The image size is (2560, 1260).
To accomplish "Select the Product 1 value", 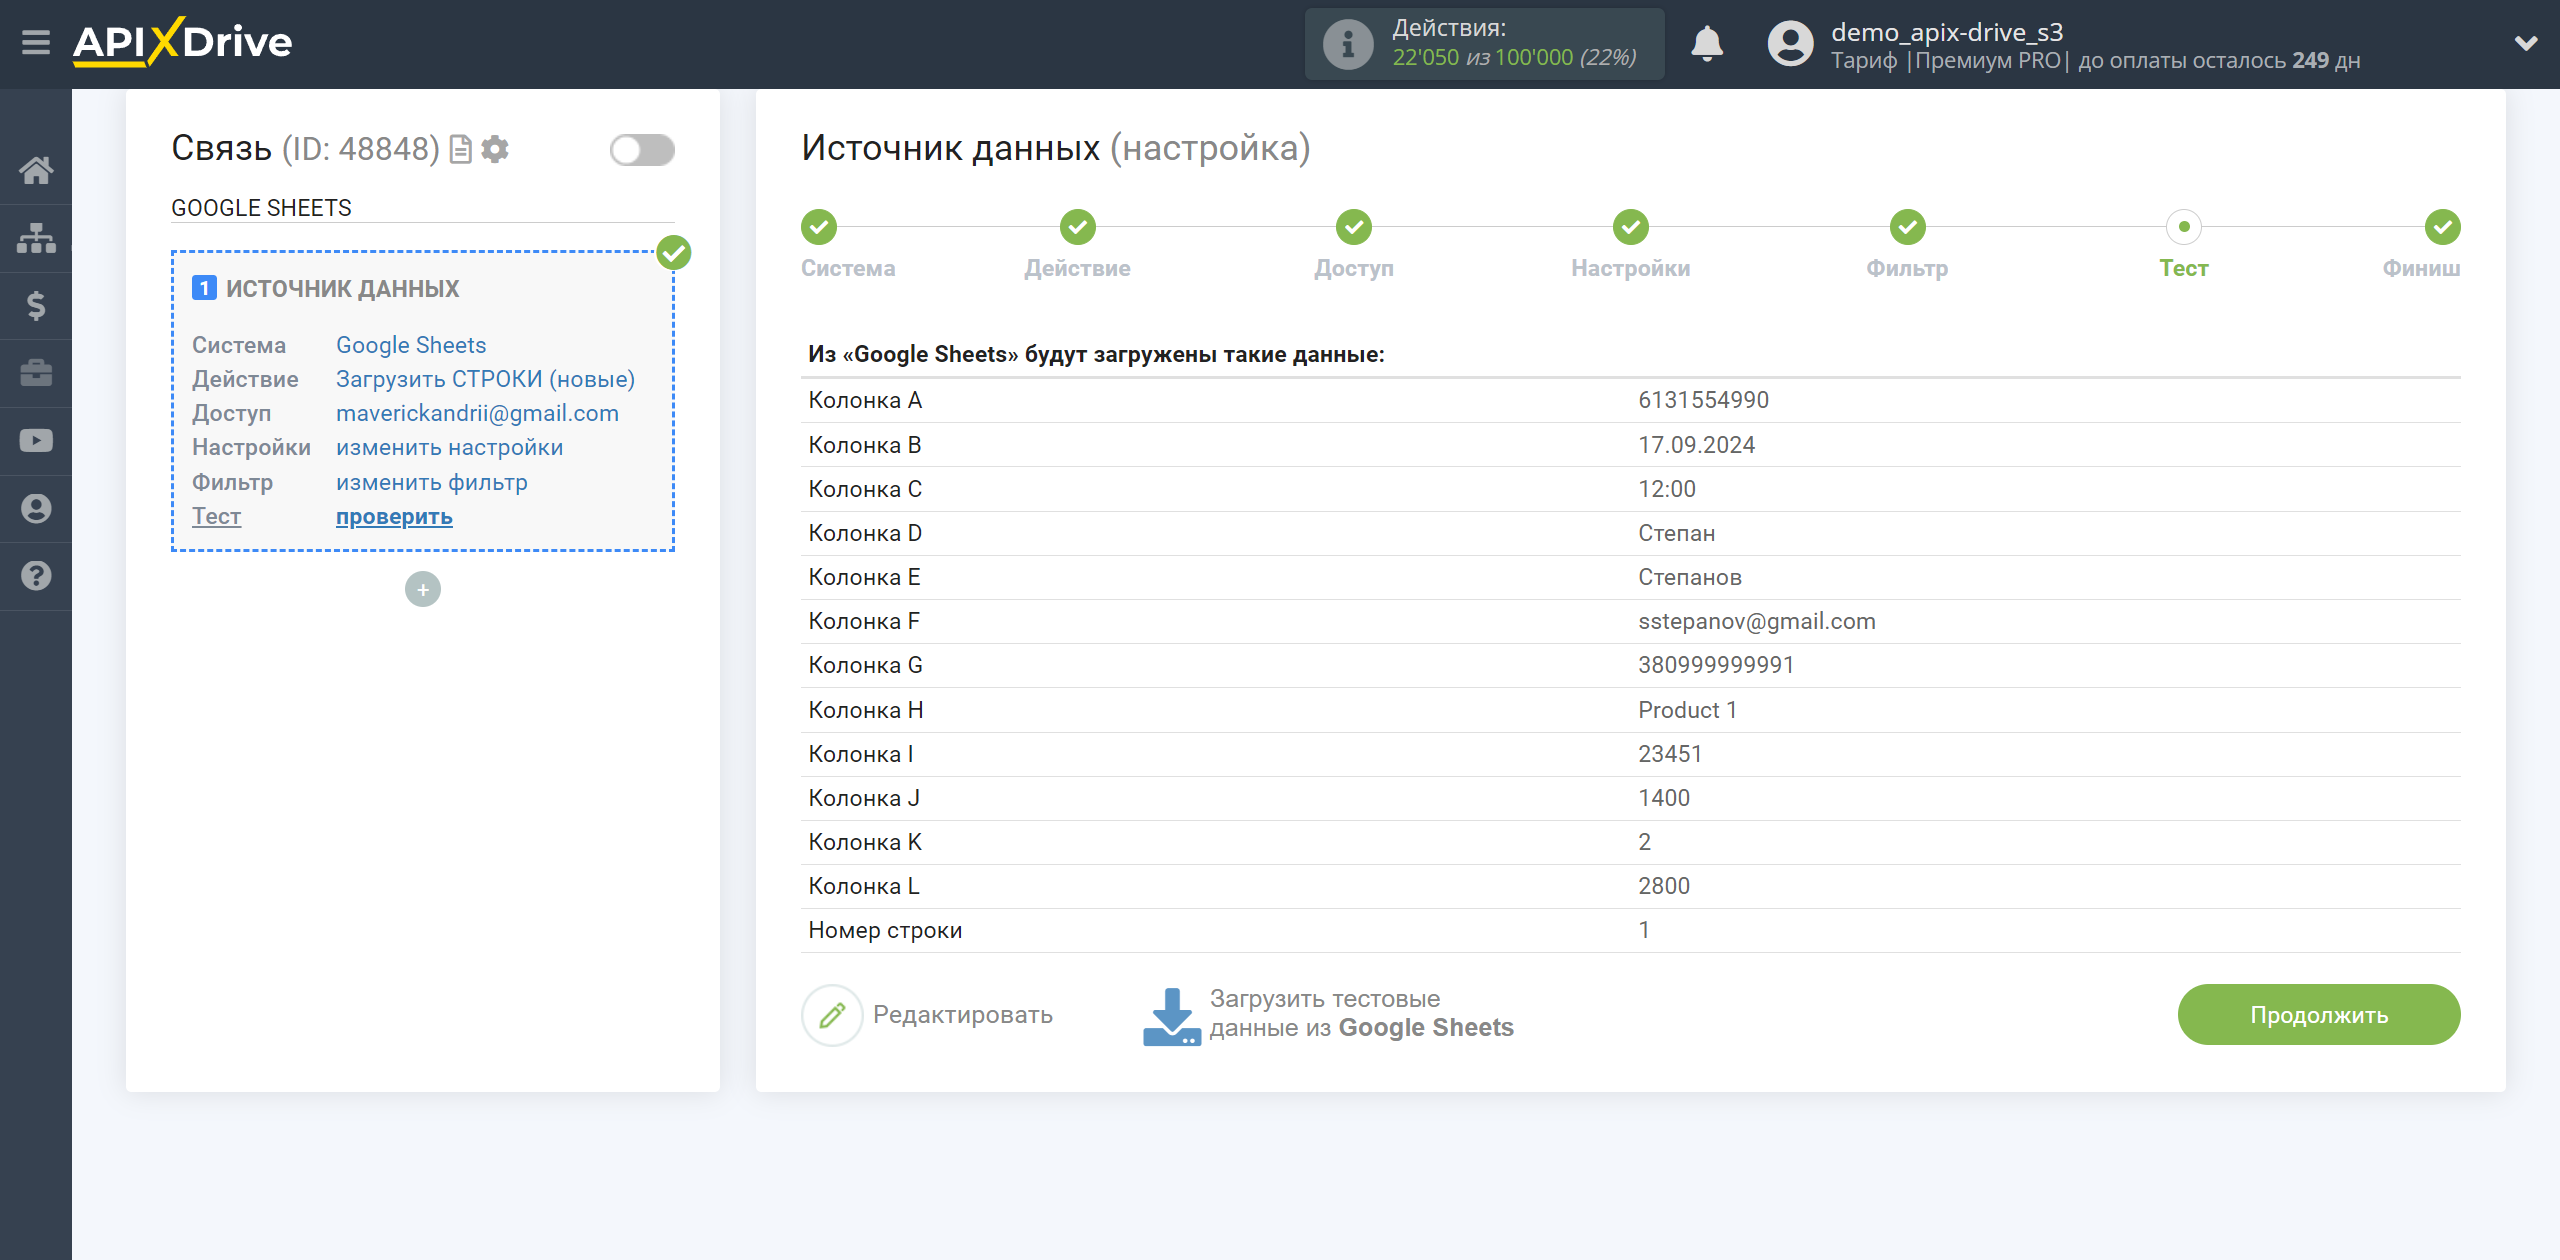I will (x=1687, y=710).
